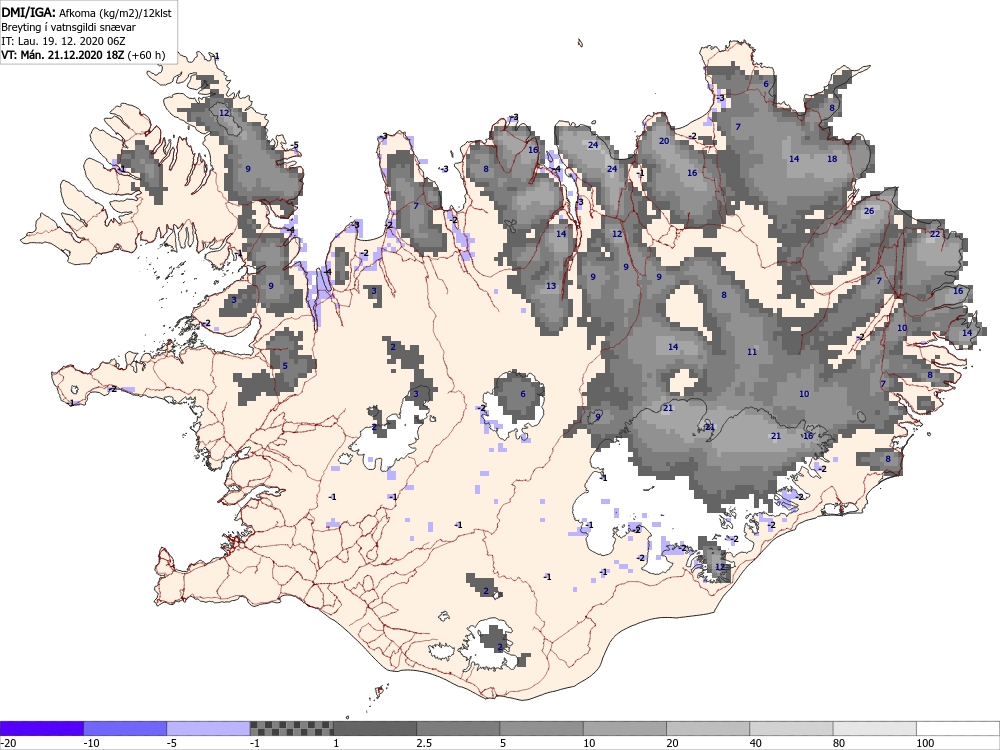Screen dimensions: 1000x750
Task: Pick the light lavender -5 to -1 legend swatch
Action: [209, 728]
